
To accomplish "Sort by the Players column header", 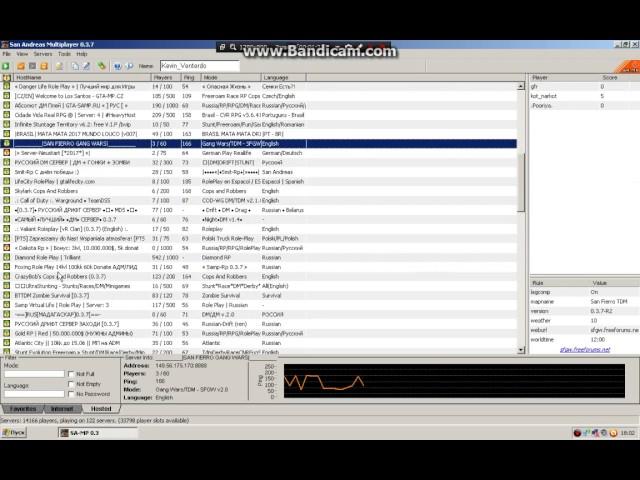I will [x=166, y=77].
